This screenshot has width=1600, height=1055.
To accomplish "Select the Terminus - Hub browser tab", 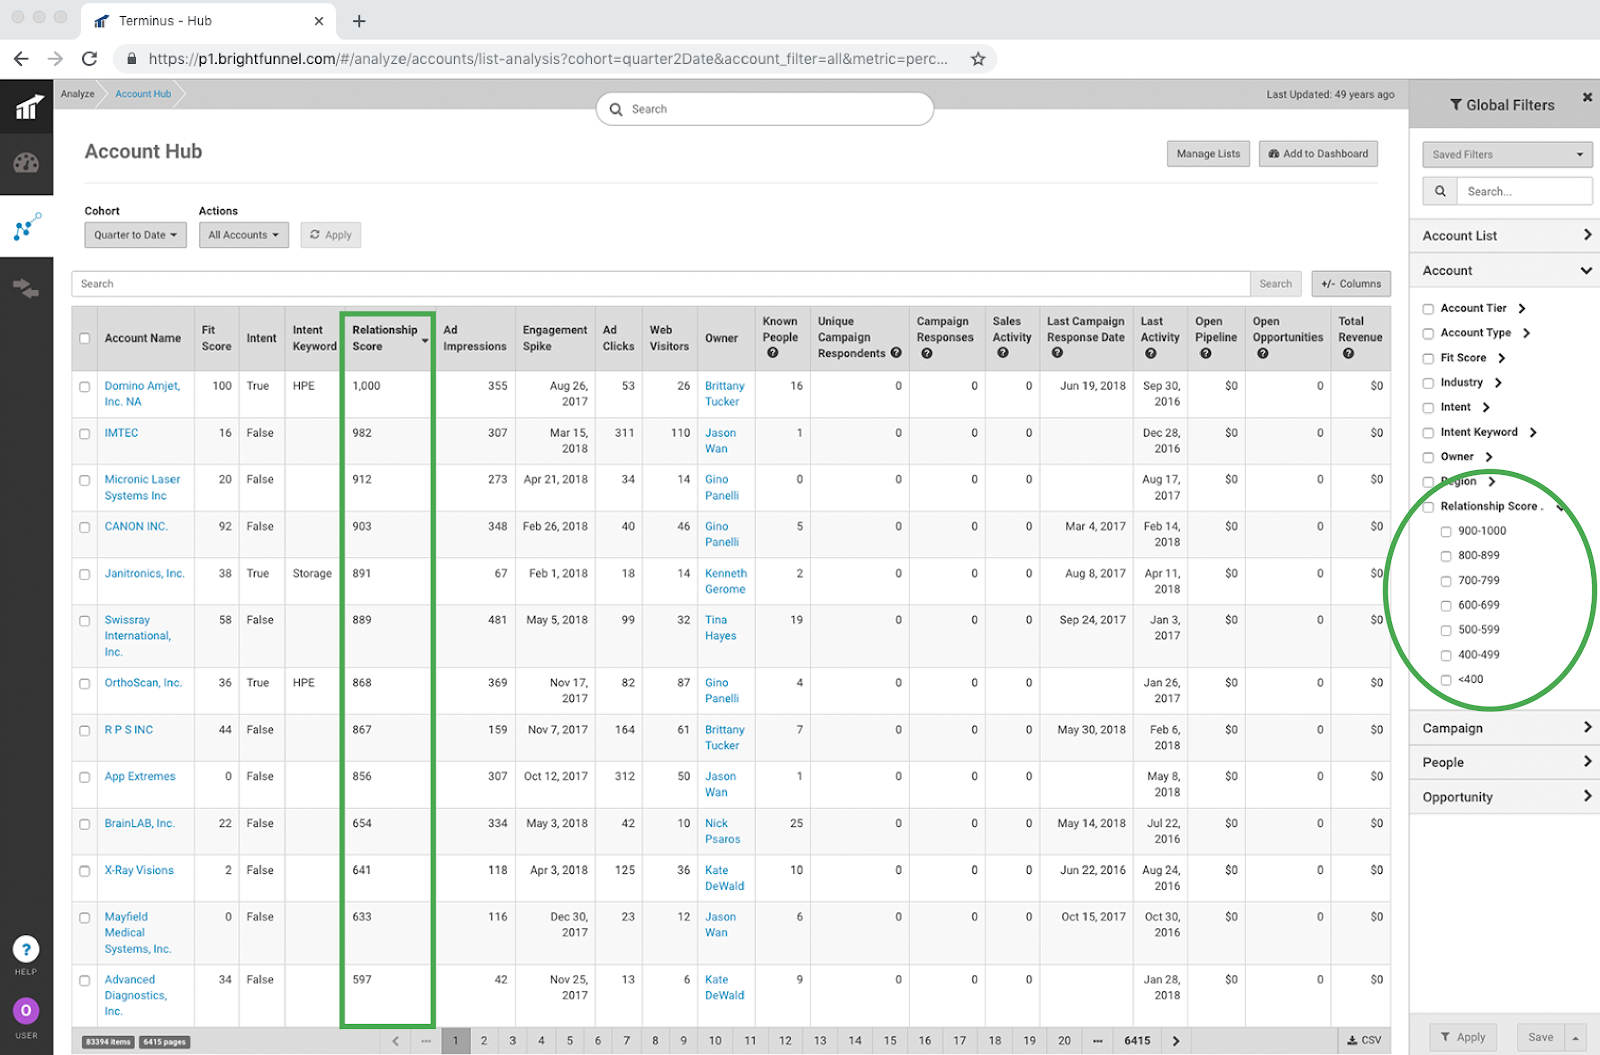I will (207, 21).
